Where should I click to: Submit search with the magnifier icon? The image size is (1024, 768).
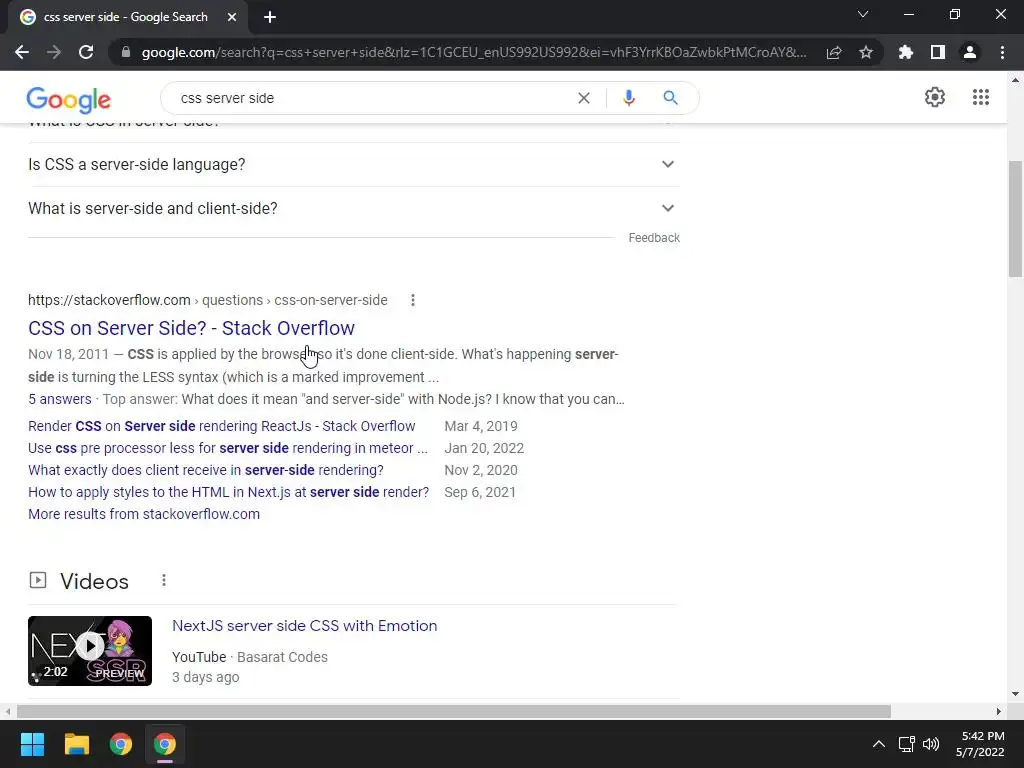670,98
